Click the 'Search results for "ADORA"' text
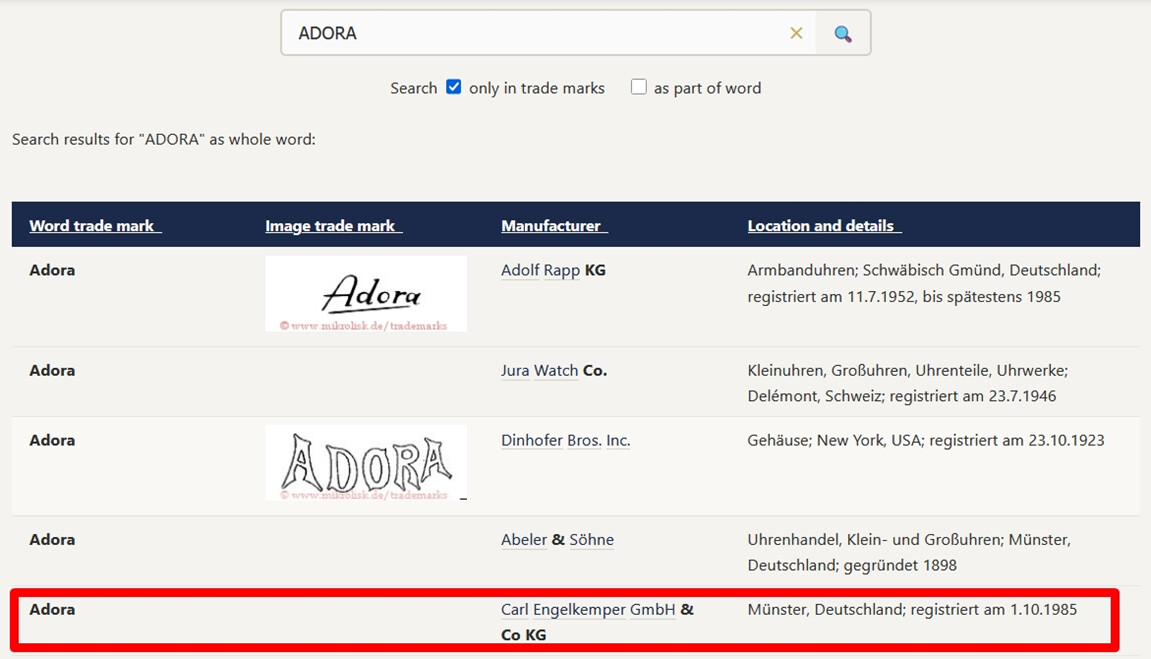1151x659 pixels. [x=107, y=139]
